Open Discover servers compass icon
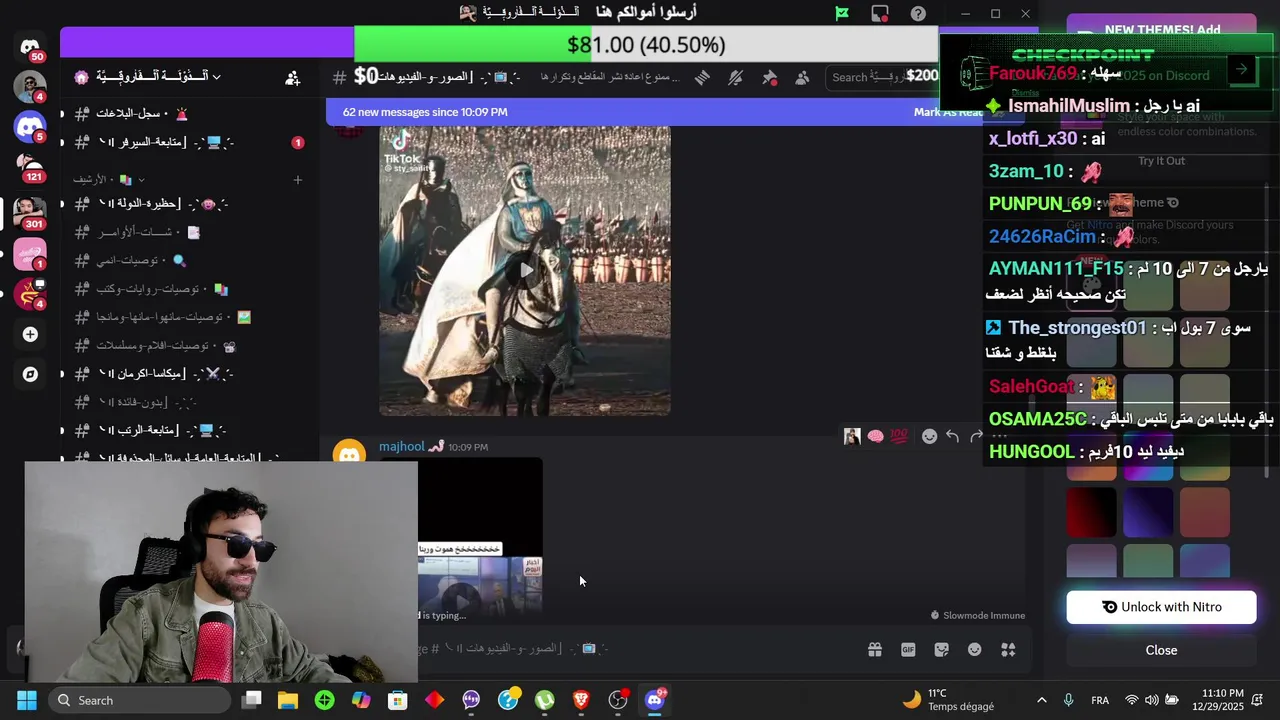The height and width of the screenshot is (720, 1280). tap(30, 374)
